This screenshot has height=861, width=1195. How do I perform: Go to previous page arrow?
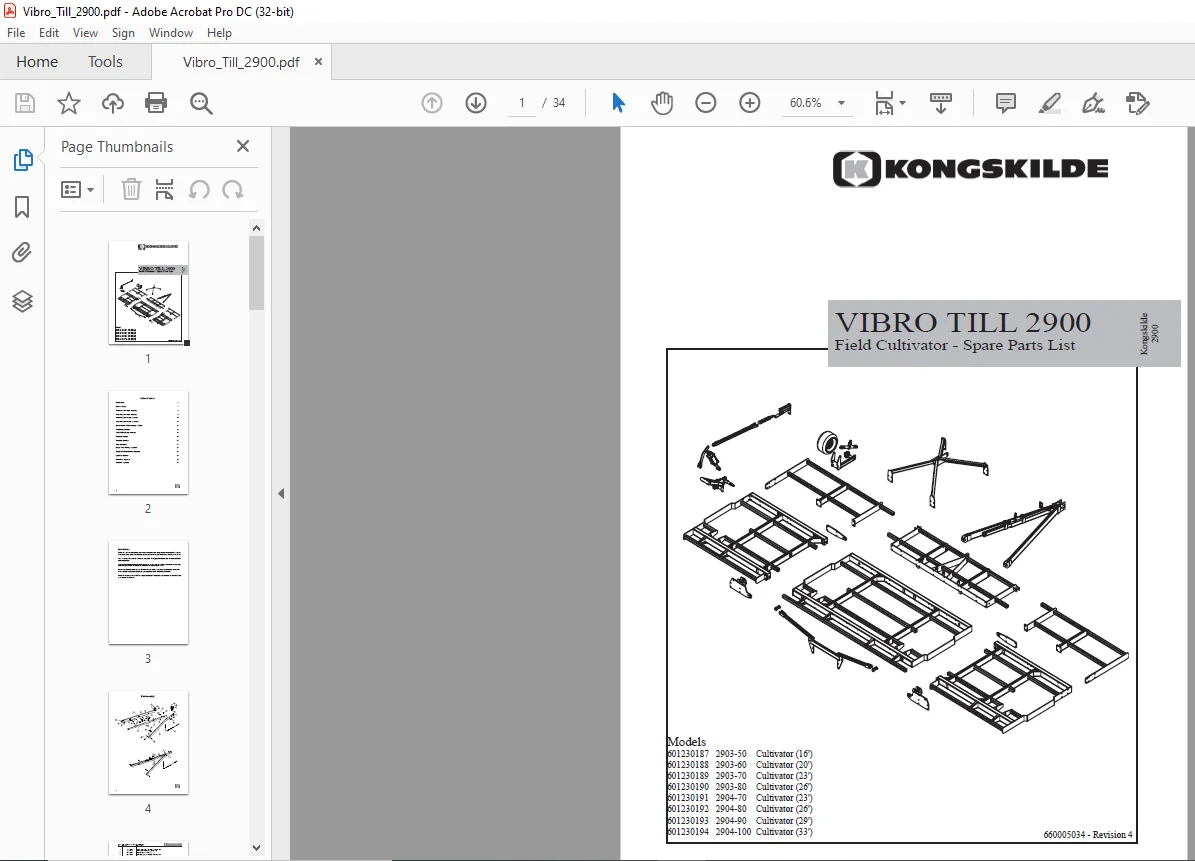(432, 103)
